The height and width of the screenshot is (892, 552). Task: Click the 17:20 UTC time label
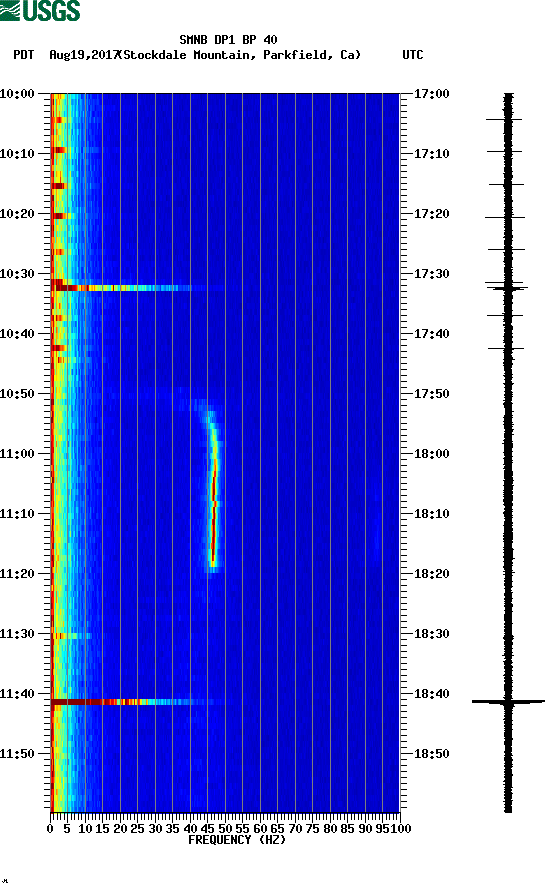click(x=431, y=213)
